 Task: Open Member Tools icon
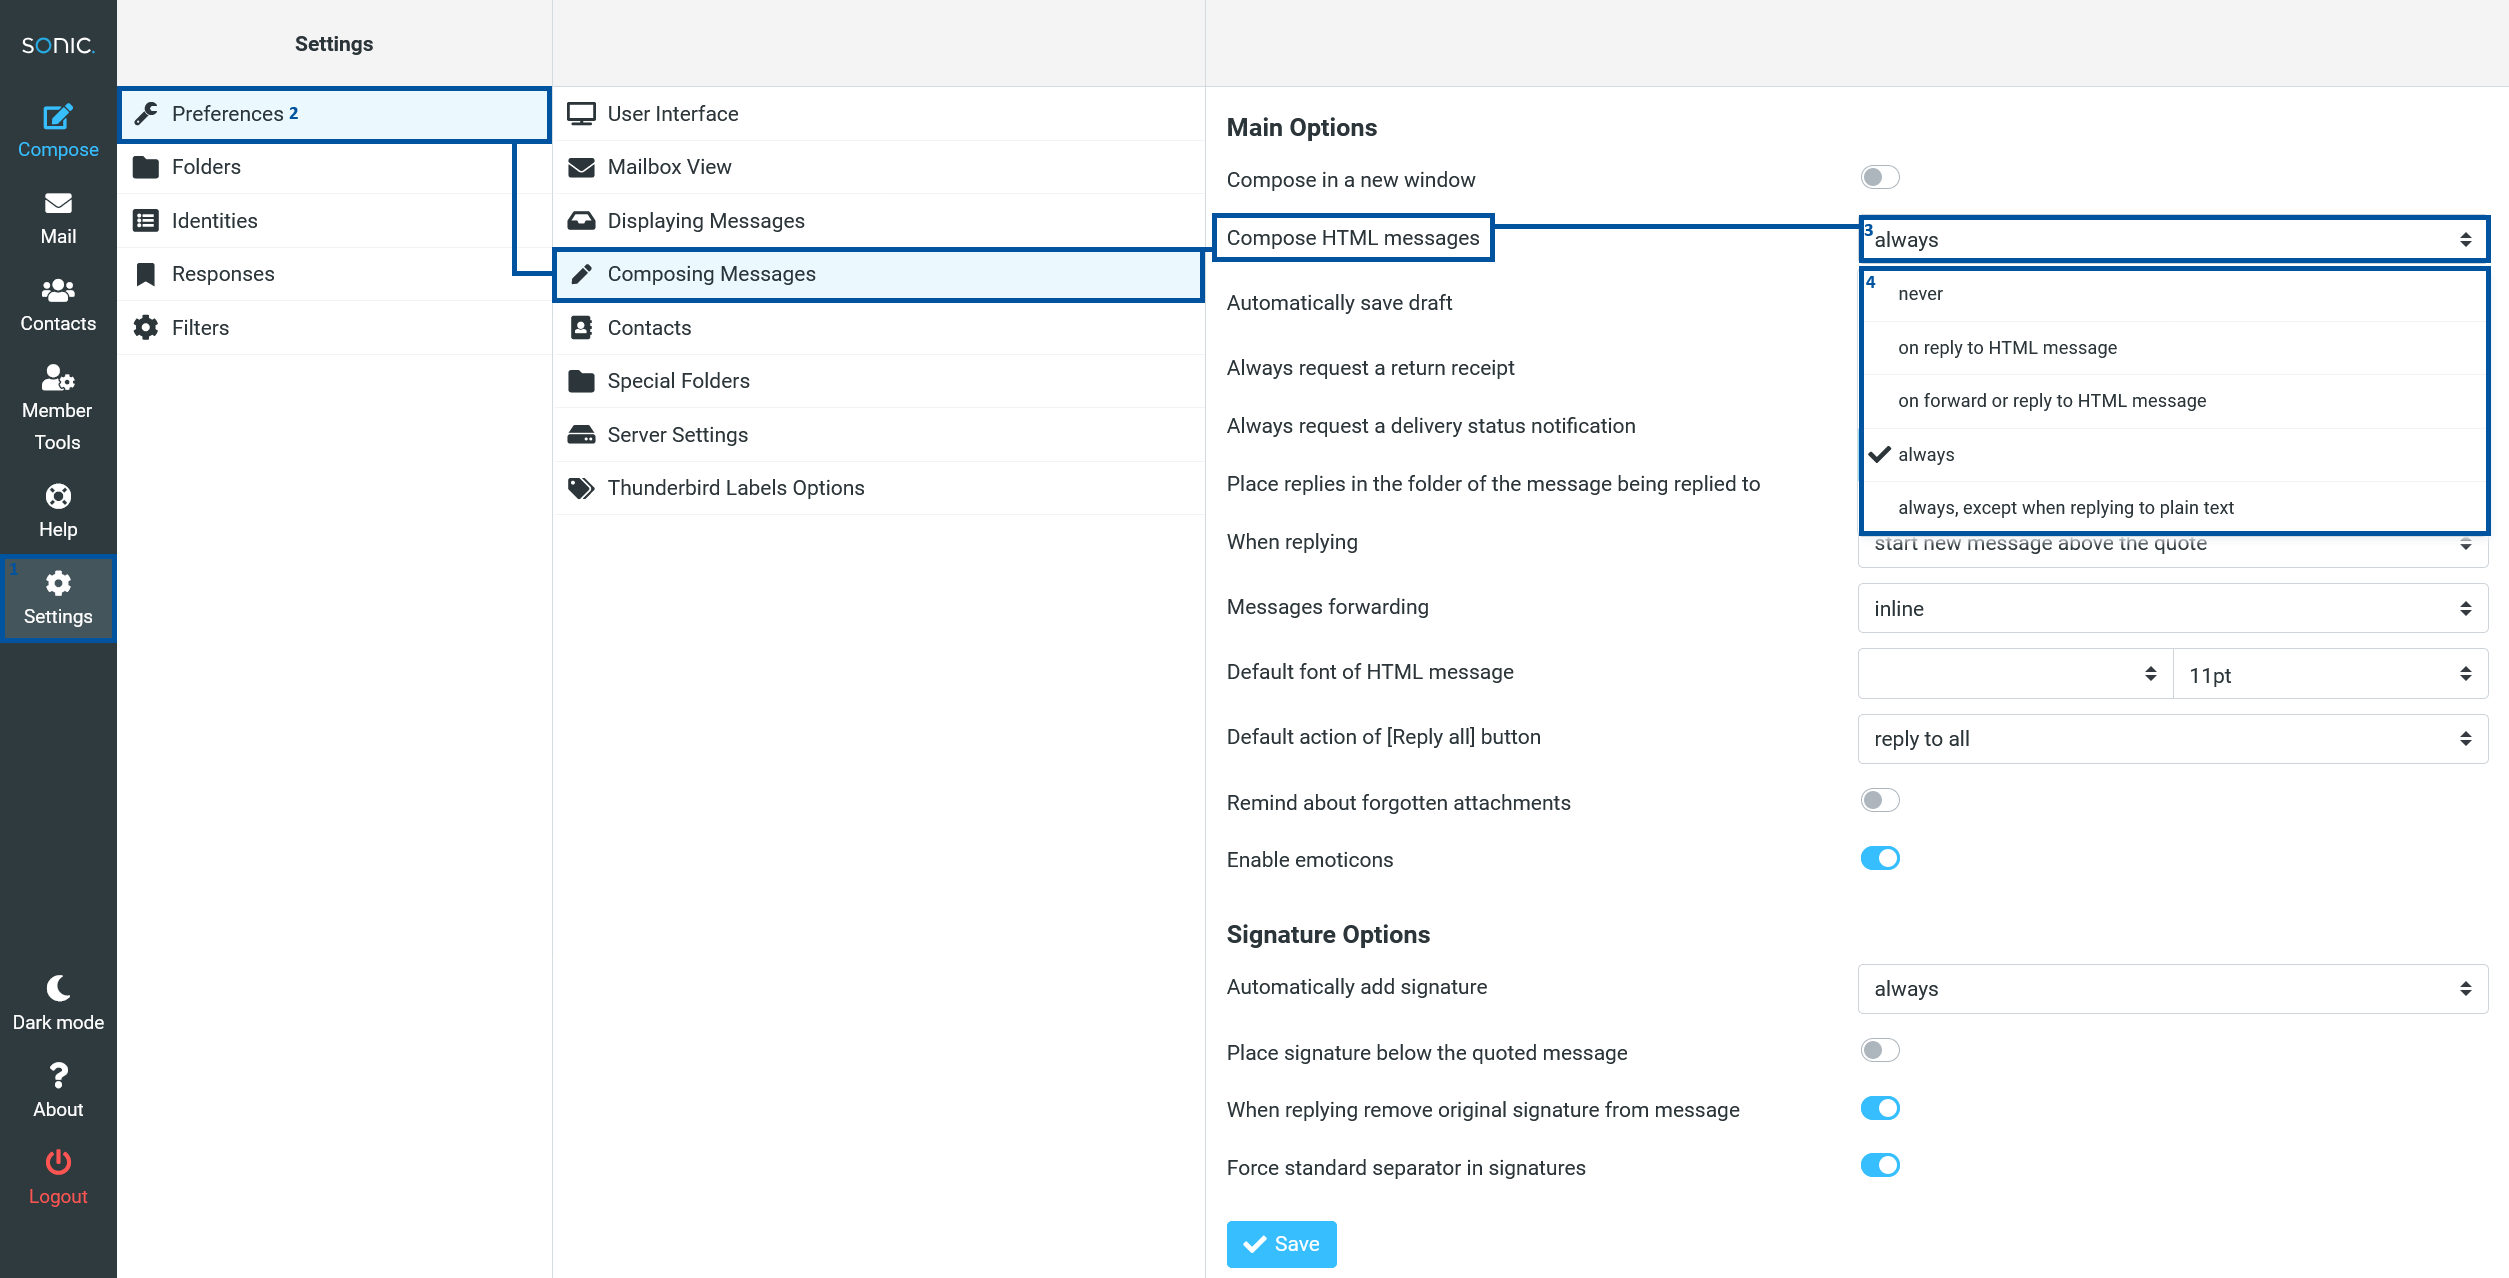pos(58,377)
